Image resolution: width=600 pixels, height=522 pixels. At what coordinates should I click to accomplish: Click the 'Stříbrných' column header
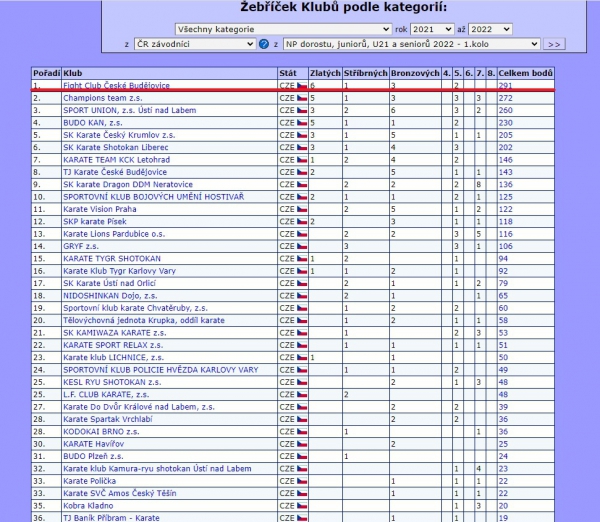point(365,73)
